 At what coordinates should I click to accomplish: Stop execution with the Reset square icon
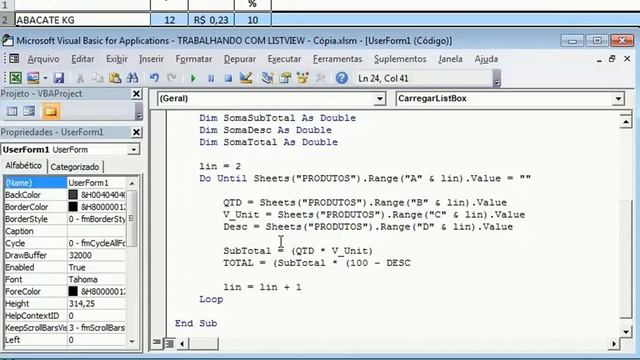click(228, 78)
